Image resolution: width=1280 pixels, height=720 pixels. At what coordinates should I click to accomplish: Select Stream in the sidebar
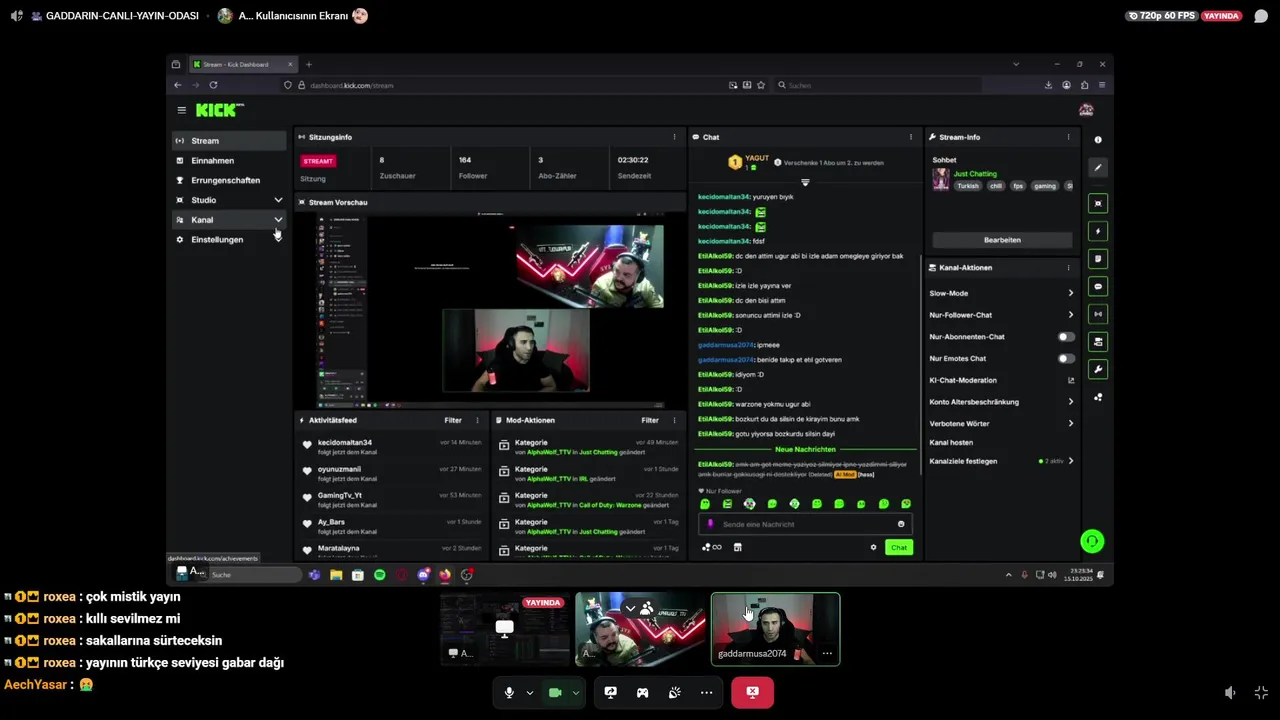coord(230,141)
